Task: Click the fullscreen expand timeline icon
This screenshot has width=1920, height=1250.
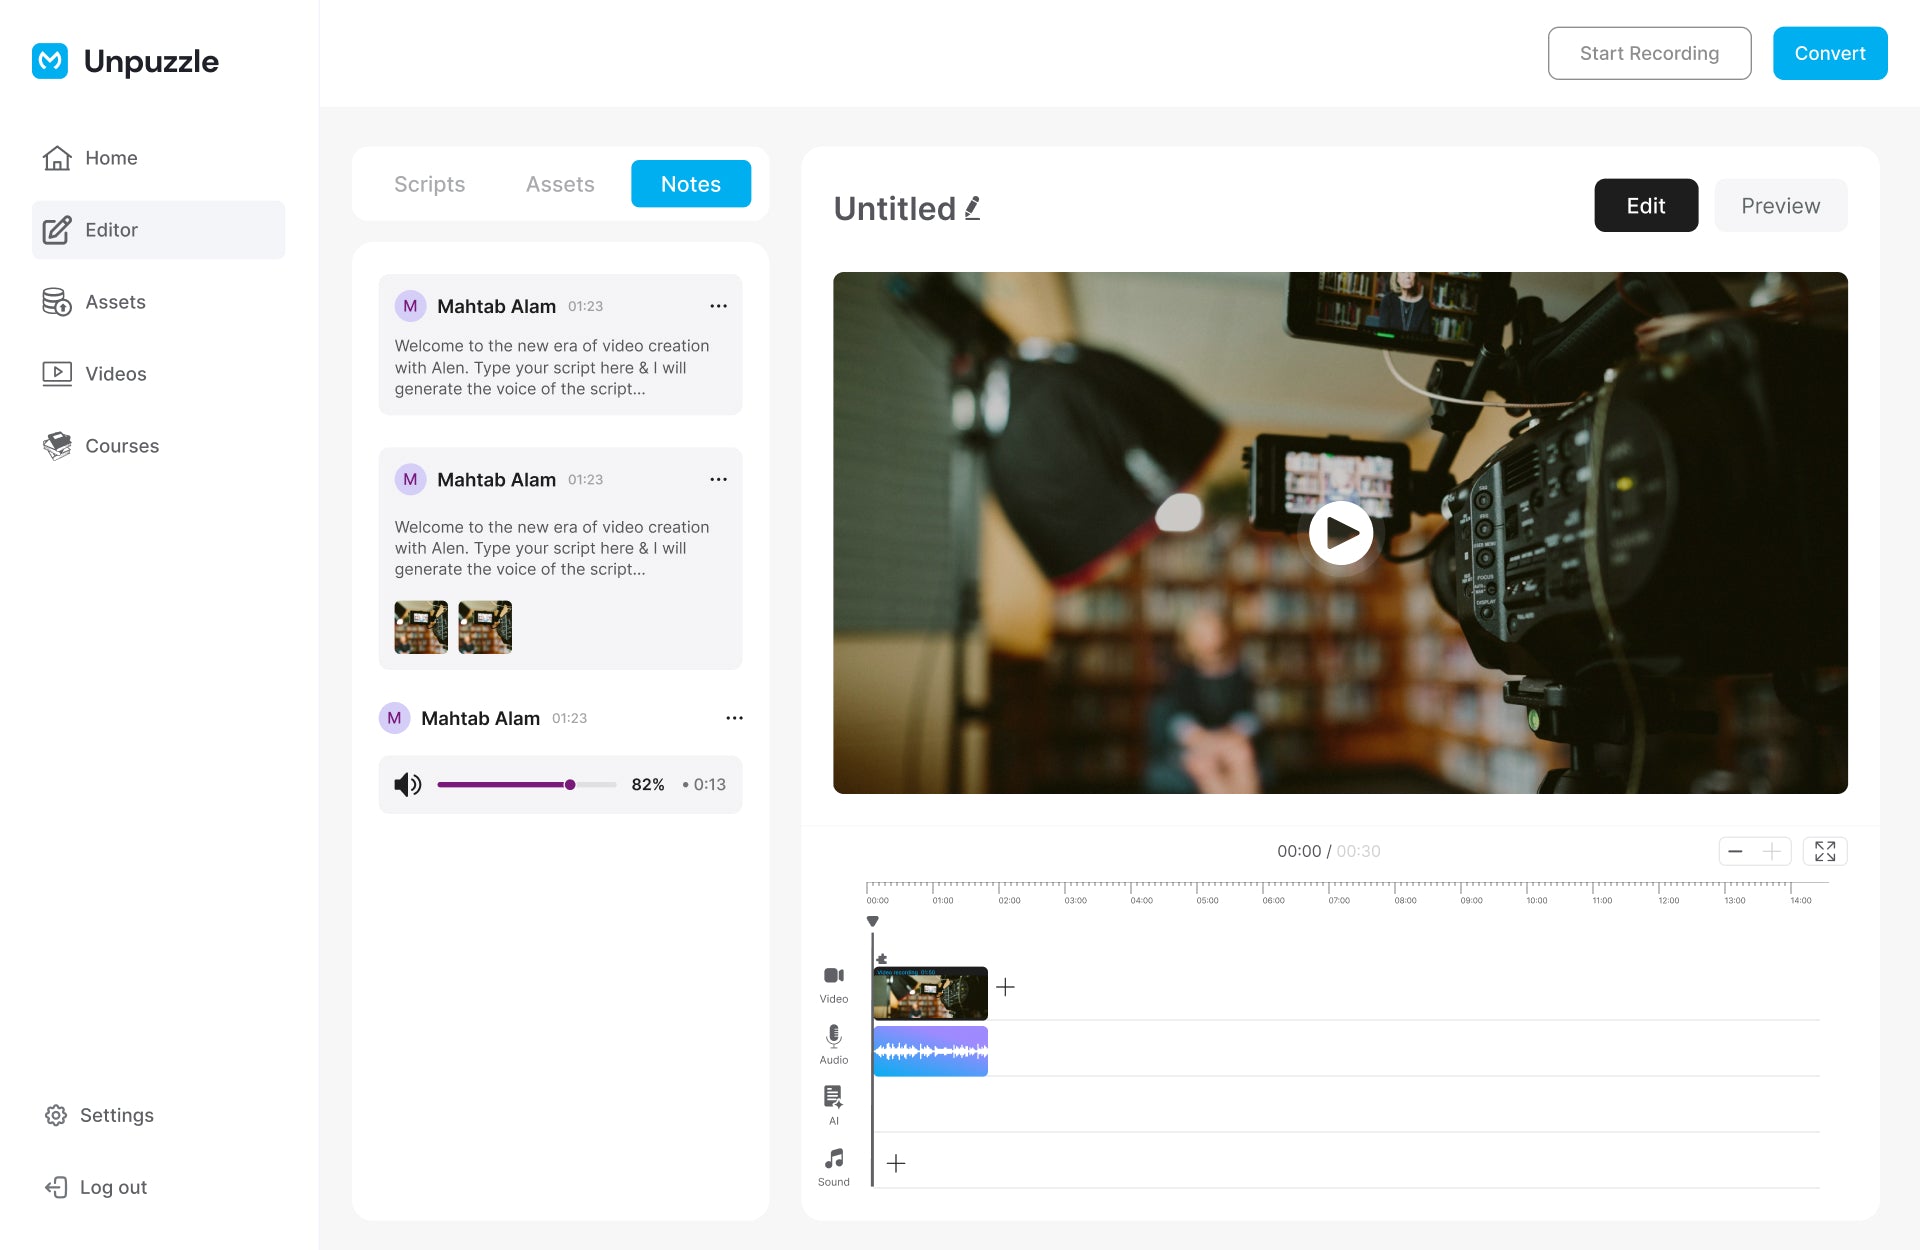Action: point(1825,851)
